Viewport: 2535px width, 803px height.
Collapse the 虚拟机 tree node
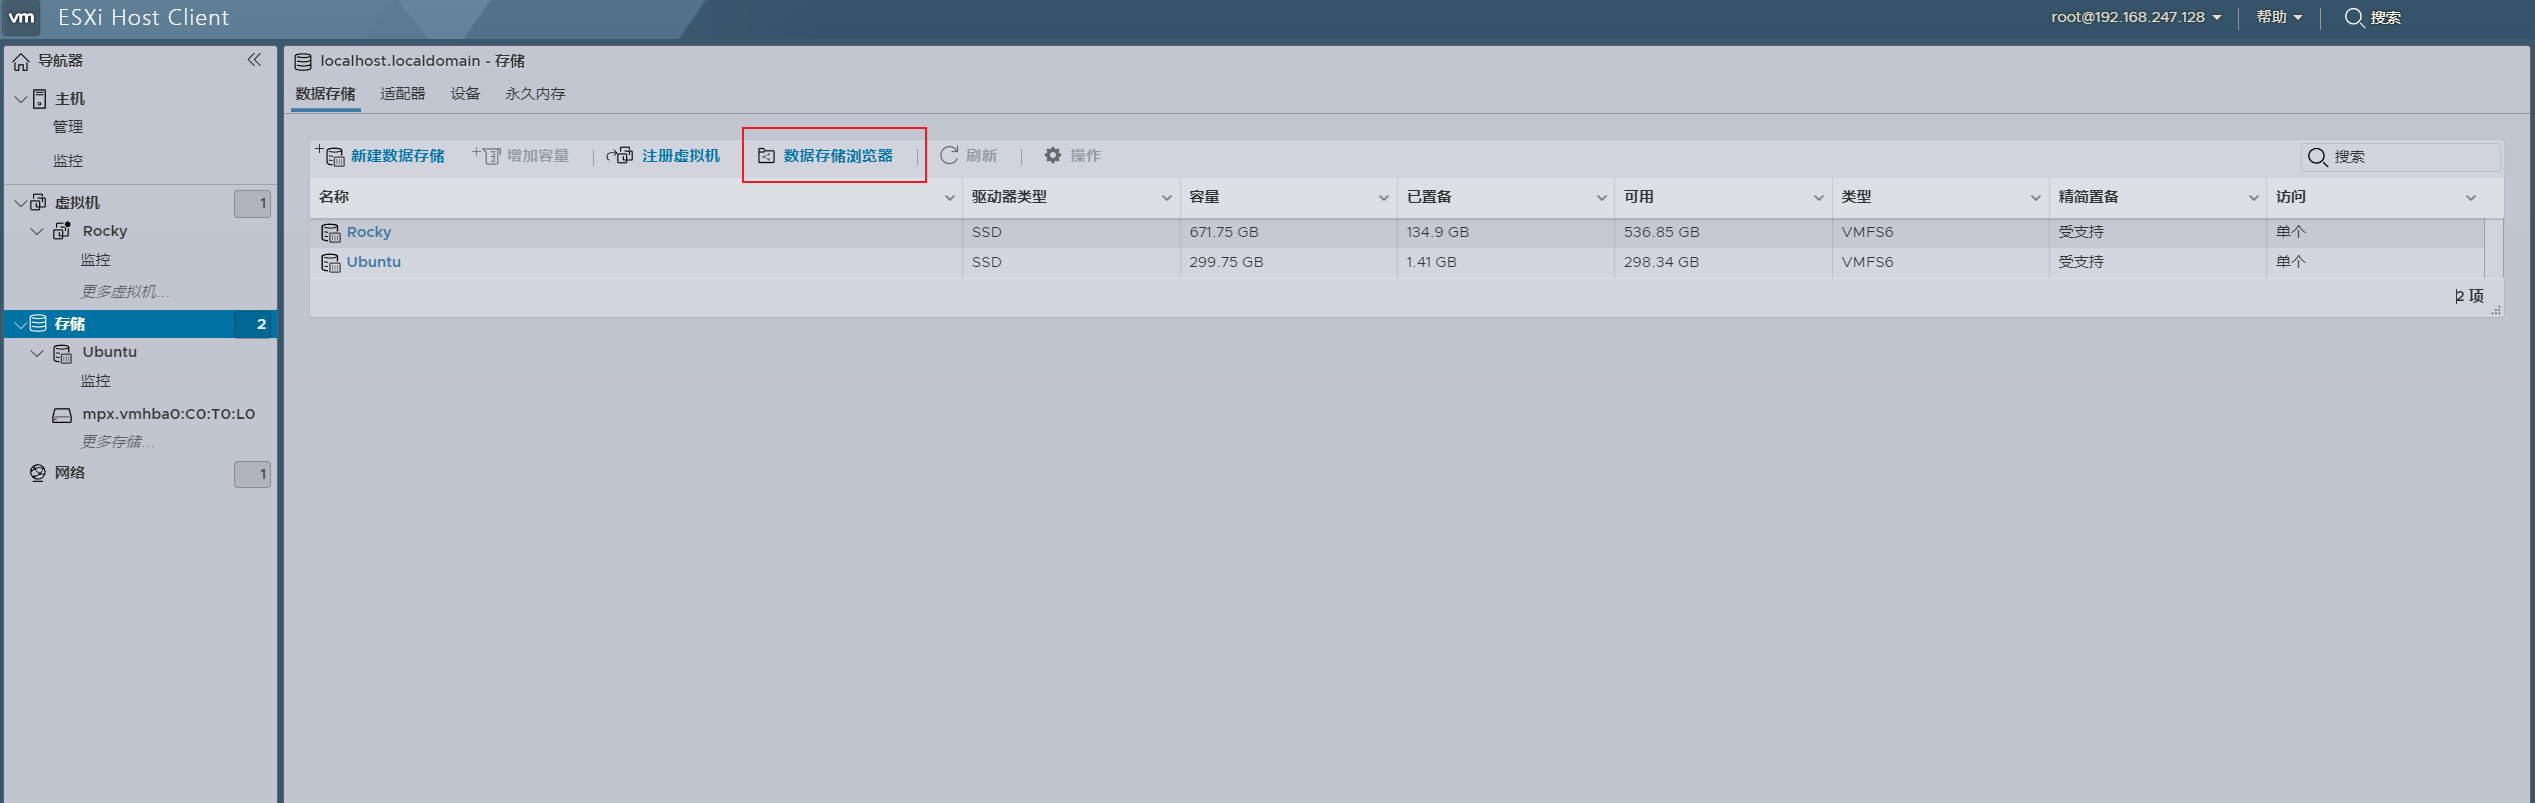point(20,203)
